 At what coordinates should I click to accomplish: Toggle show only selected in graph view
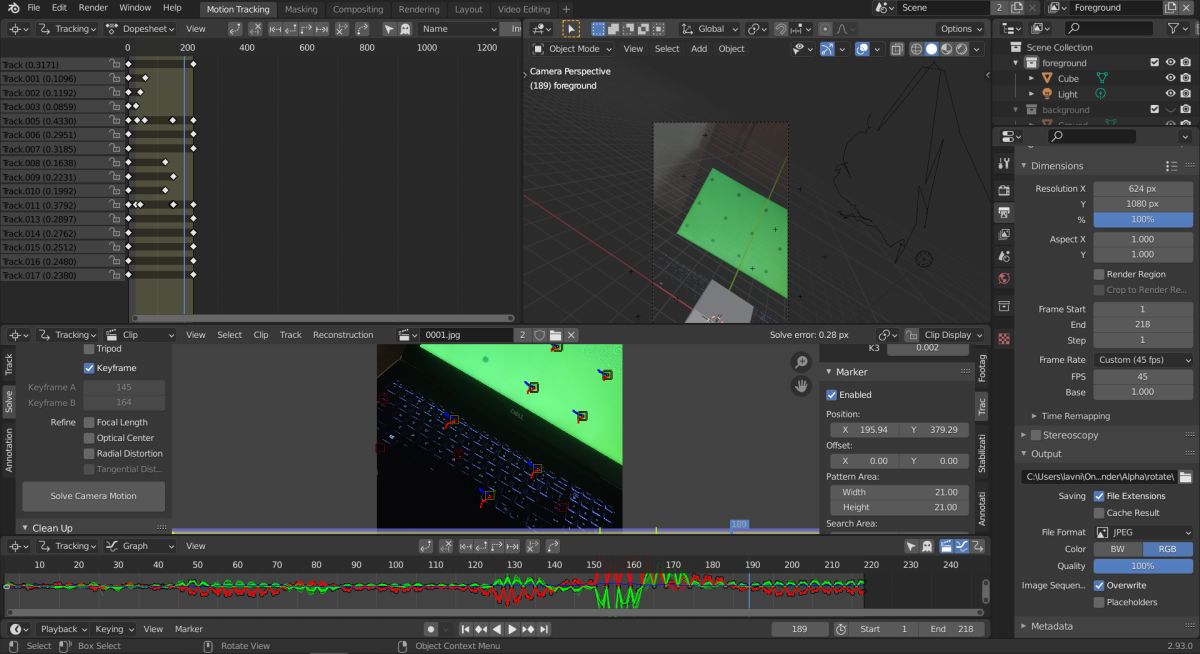(911, 546)
